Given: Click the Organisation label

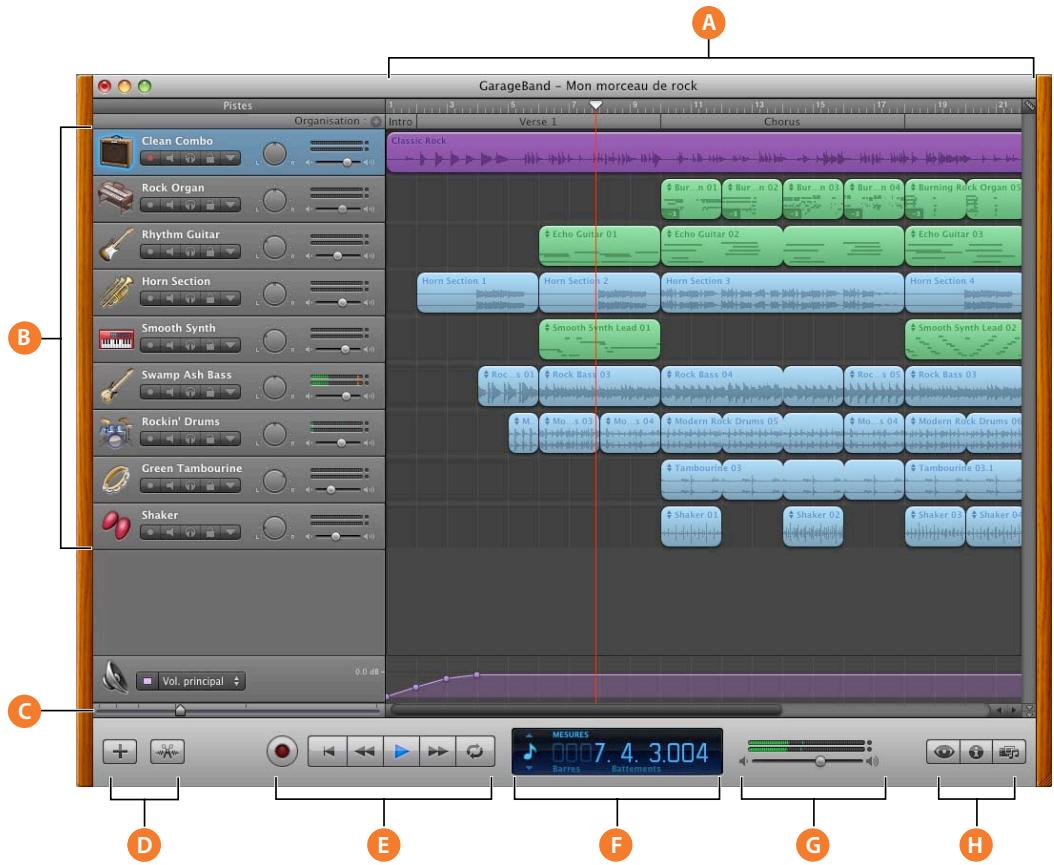Looking at the screenshot, I should 327,121.
